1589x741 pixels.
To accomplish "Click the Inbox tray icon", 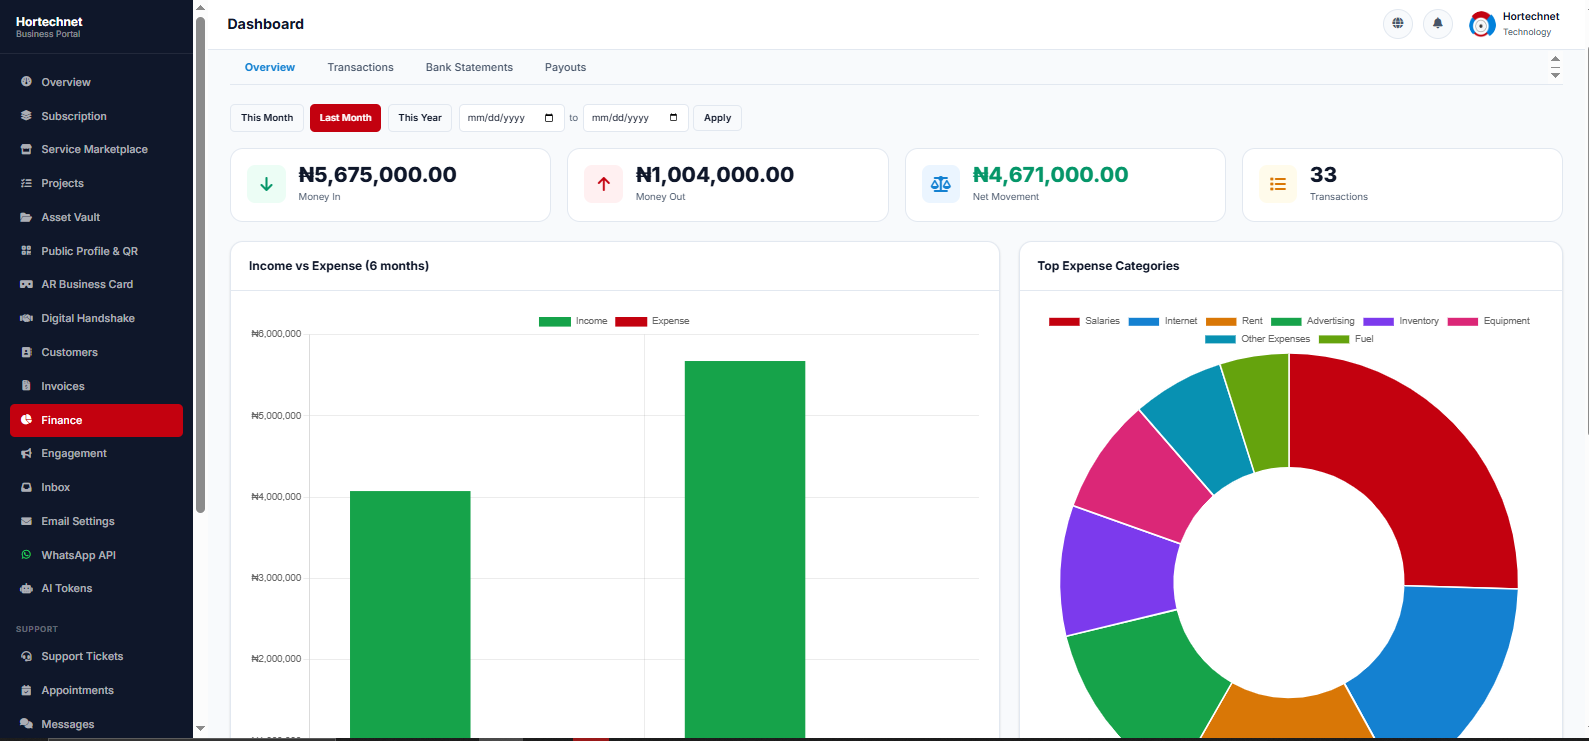I will 26,487.
